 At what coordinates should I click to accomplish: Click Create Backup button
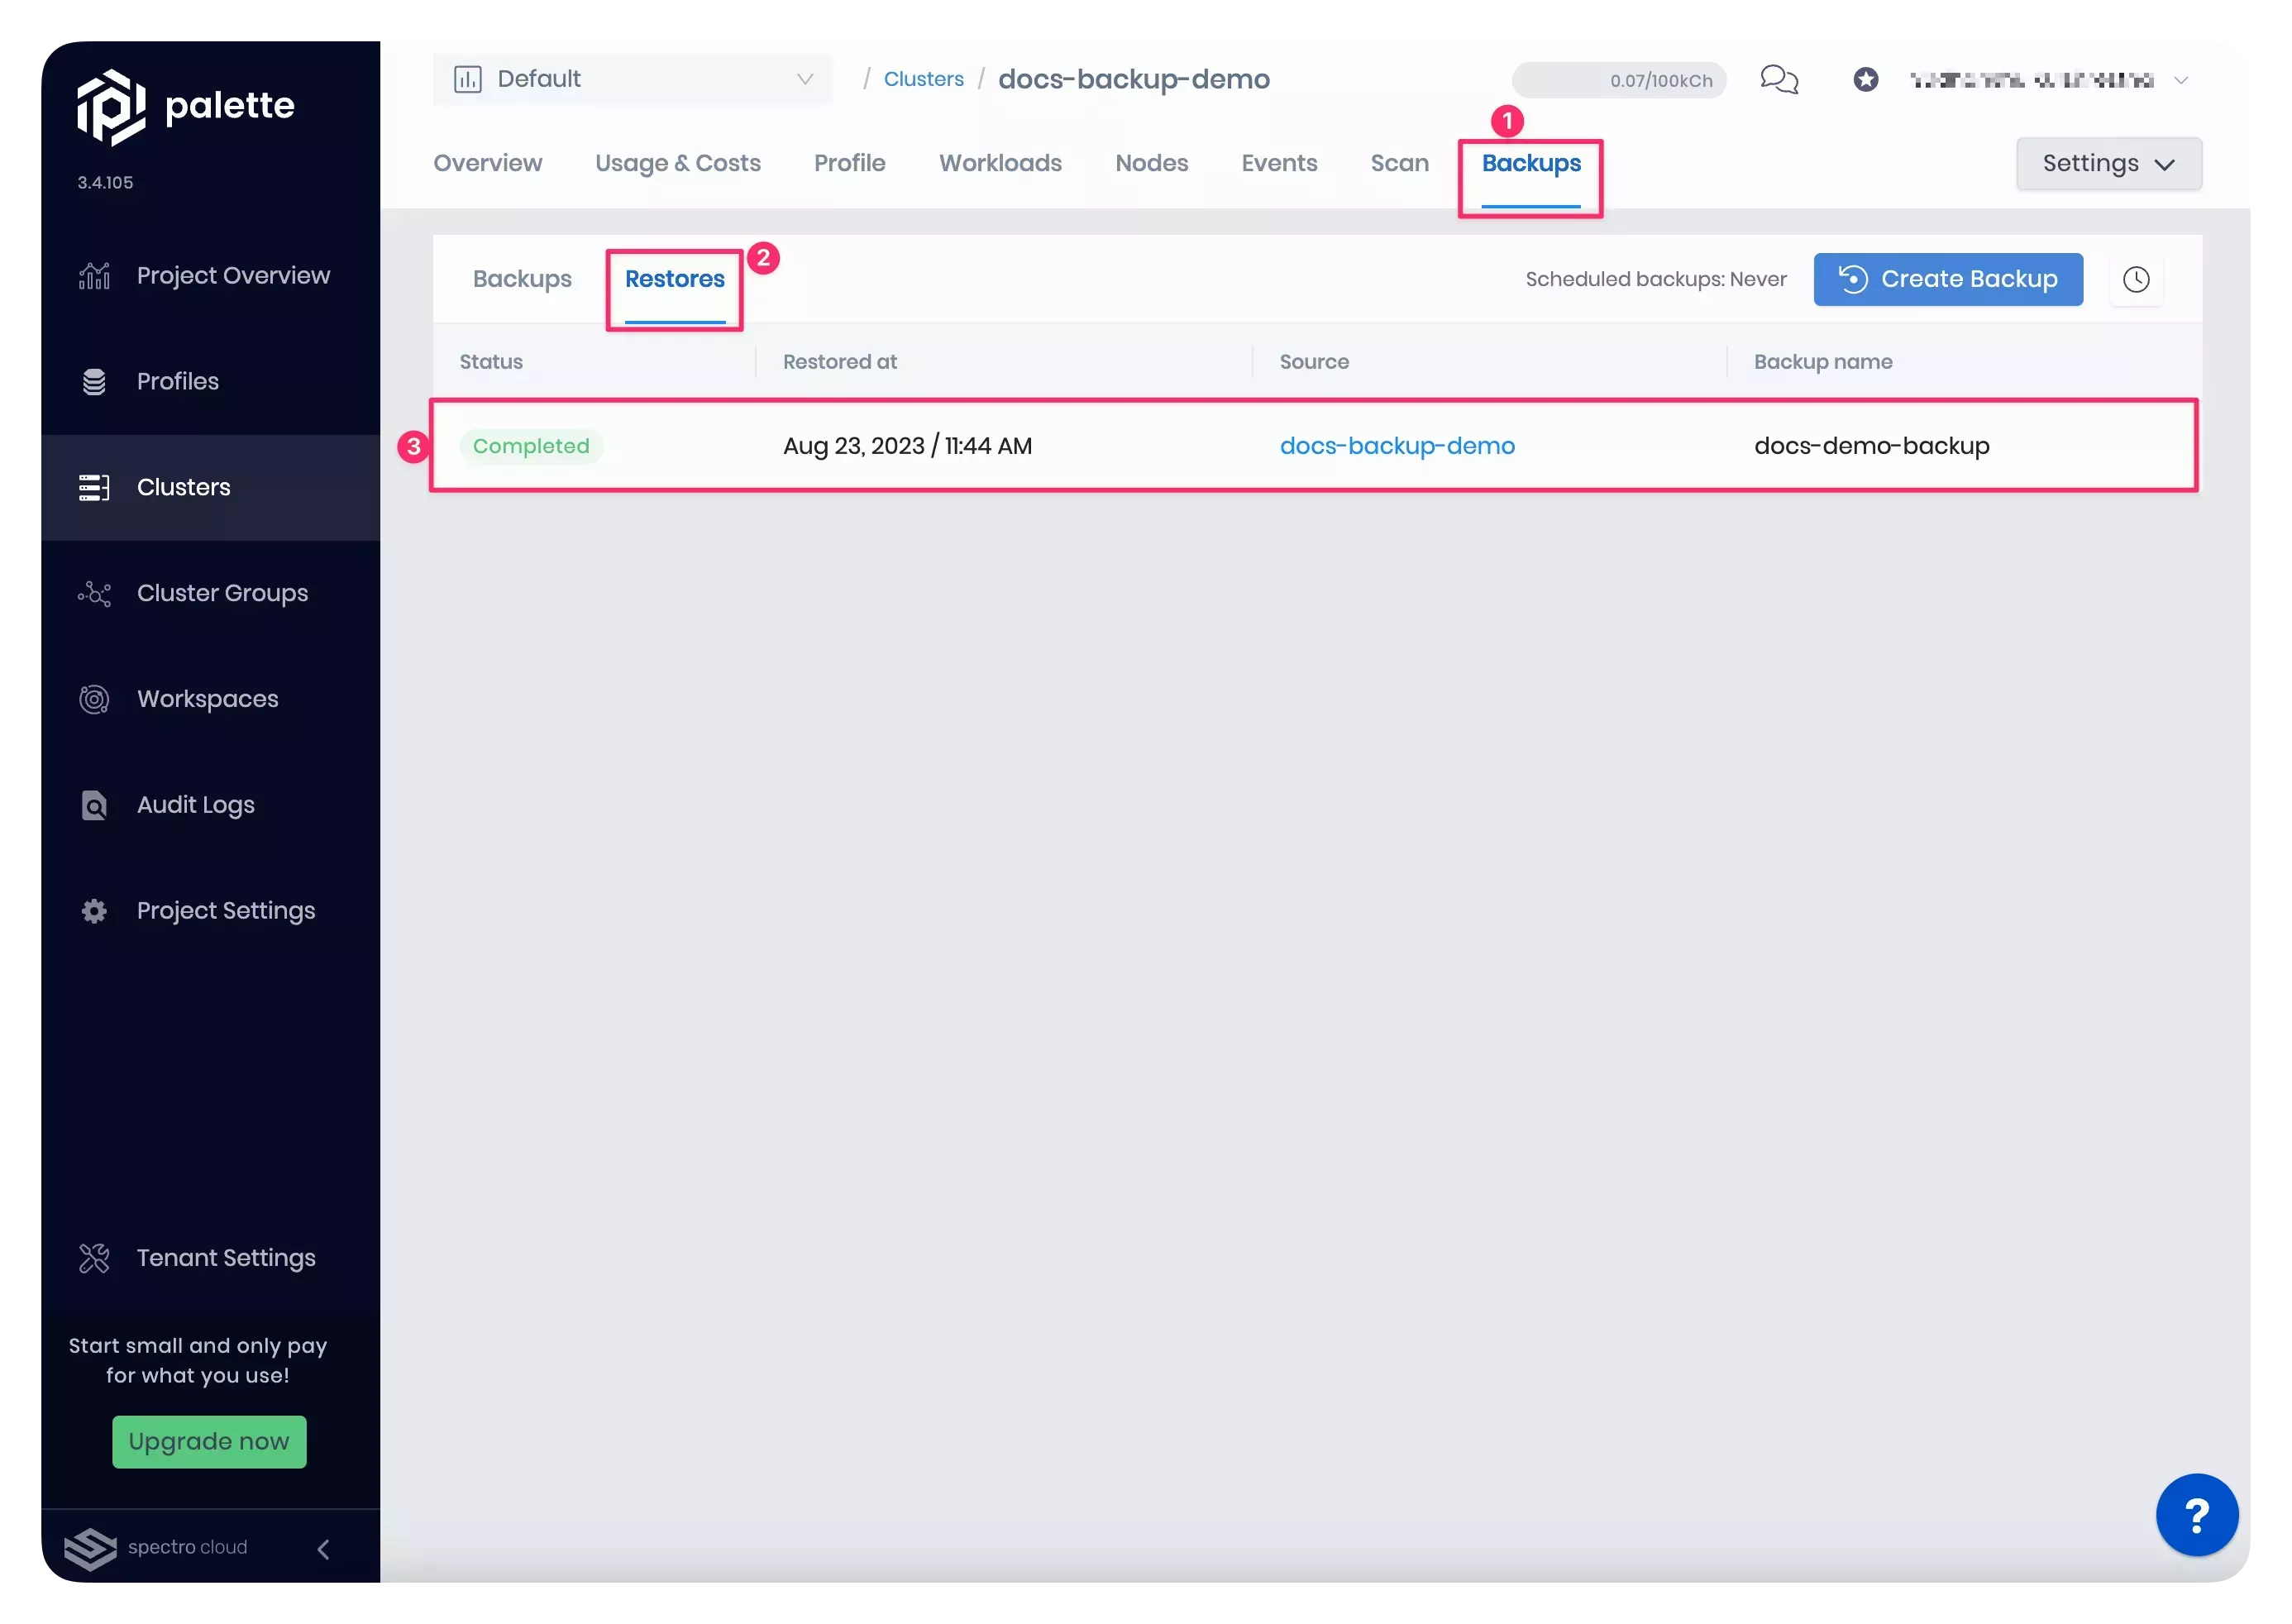point(1947,278)
